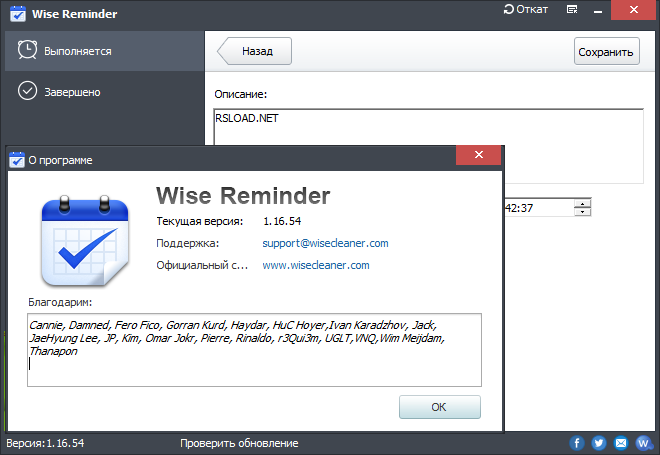
Task: Click the version number 1.16.54 in About dialog
Action: [x=282, y=221]
